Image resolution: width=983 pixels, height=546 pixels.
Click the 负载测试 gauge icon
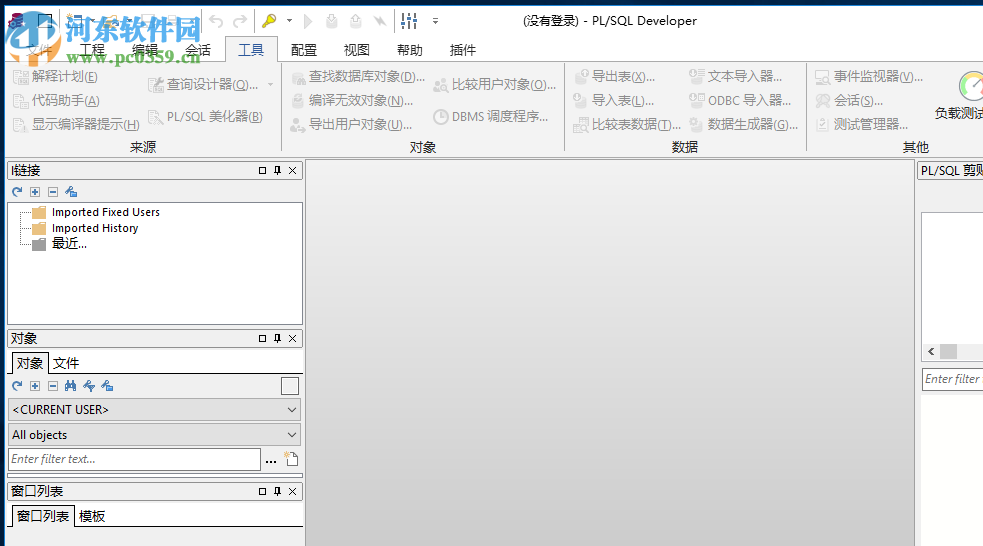tap(971, 86)
